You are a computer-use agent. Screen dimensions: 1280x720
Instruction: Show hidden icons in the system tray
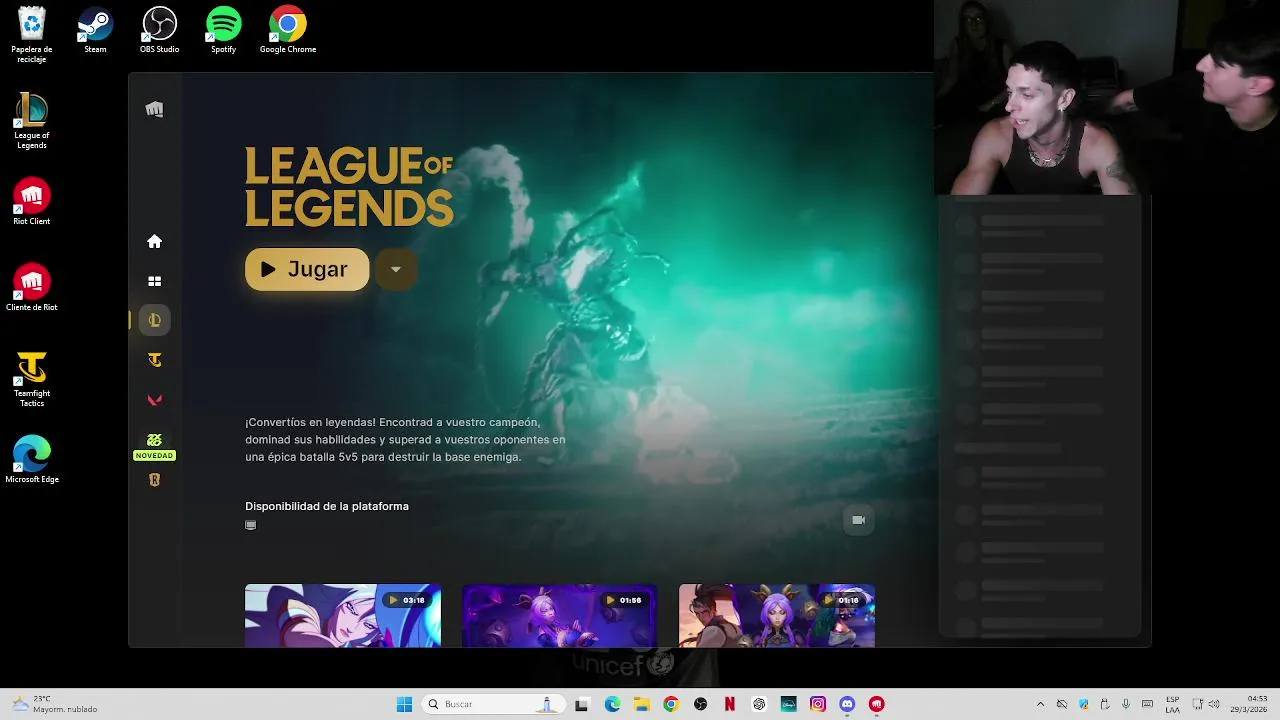pos(1040,704)
